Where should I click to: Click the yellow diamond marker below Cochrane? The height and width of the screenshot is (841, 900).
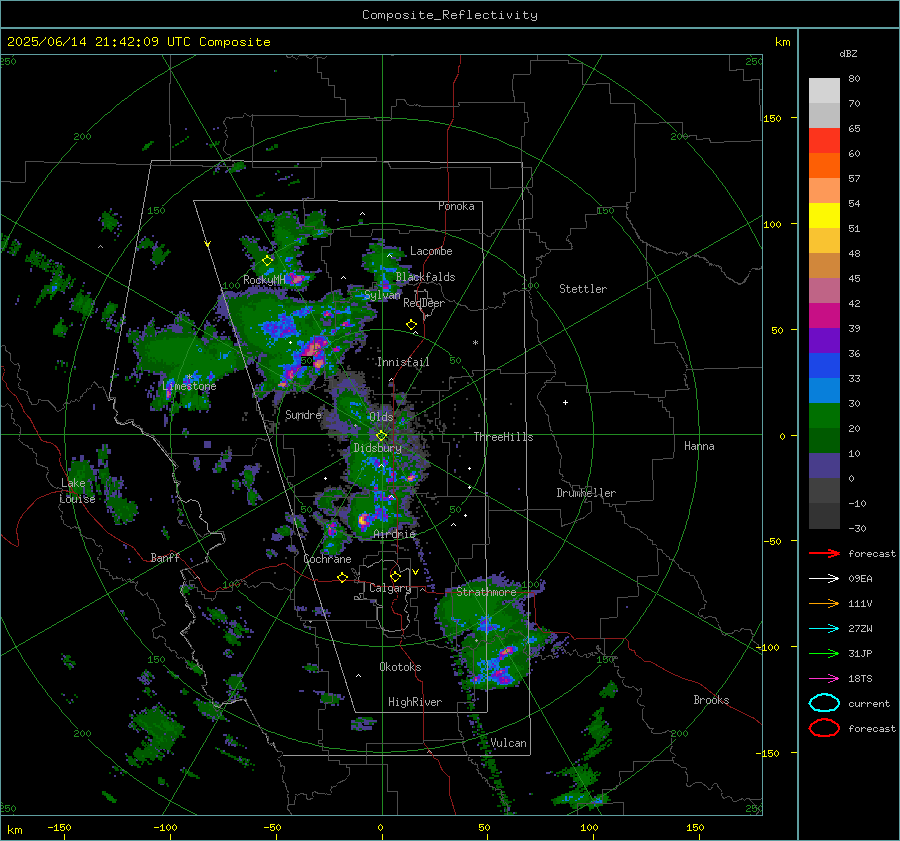click(x=343, y=577)
